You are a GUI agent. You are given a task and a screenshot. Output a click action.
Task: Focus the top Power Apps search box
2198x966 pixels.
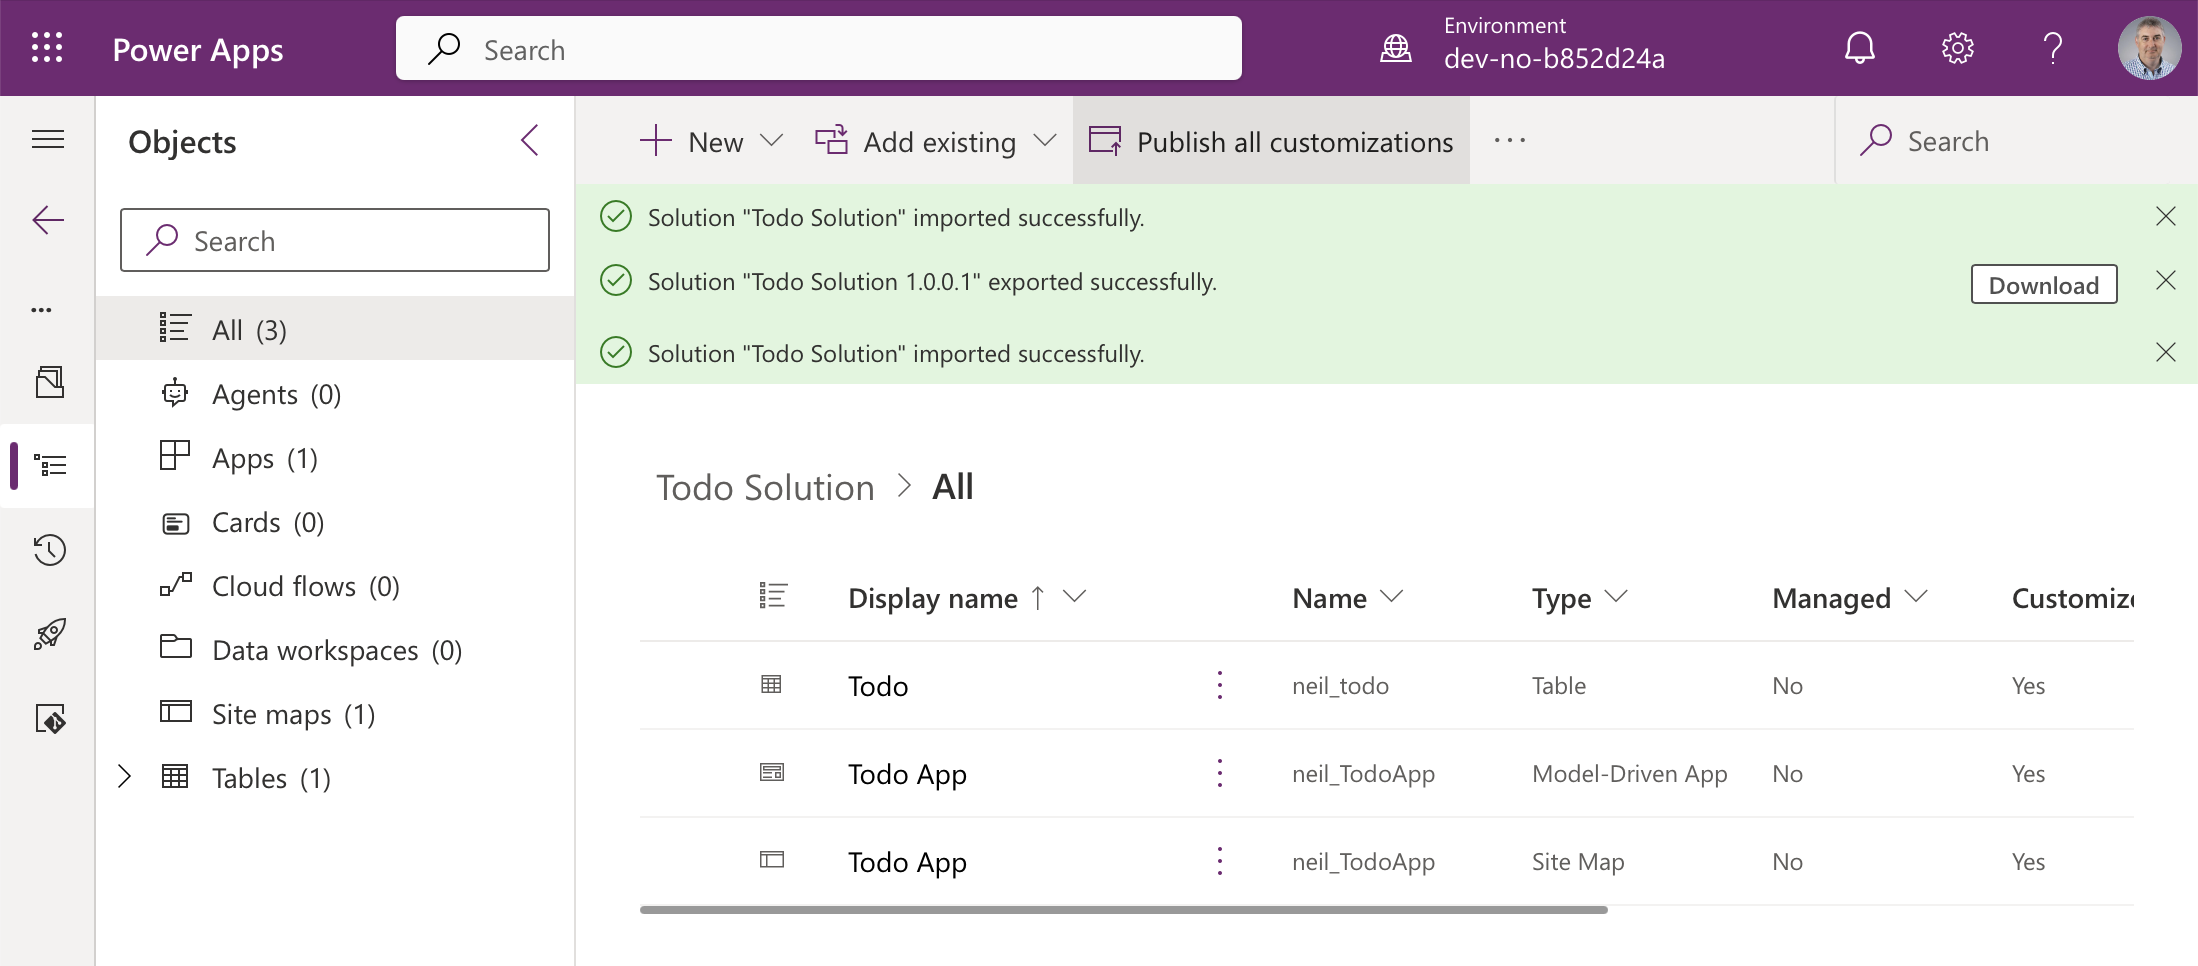[818, 48]
